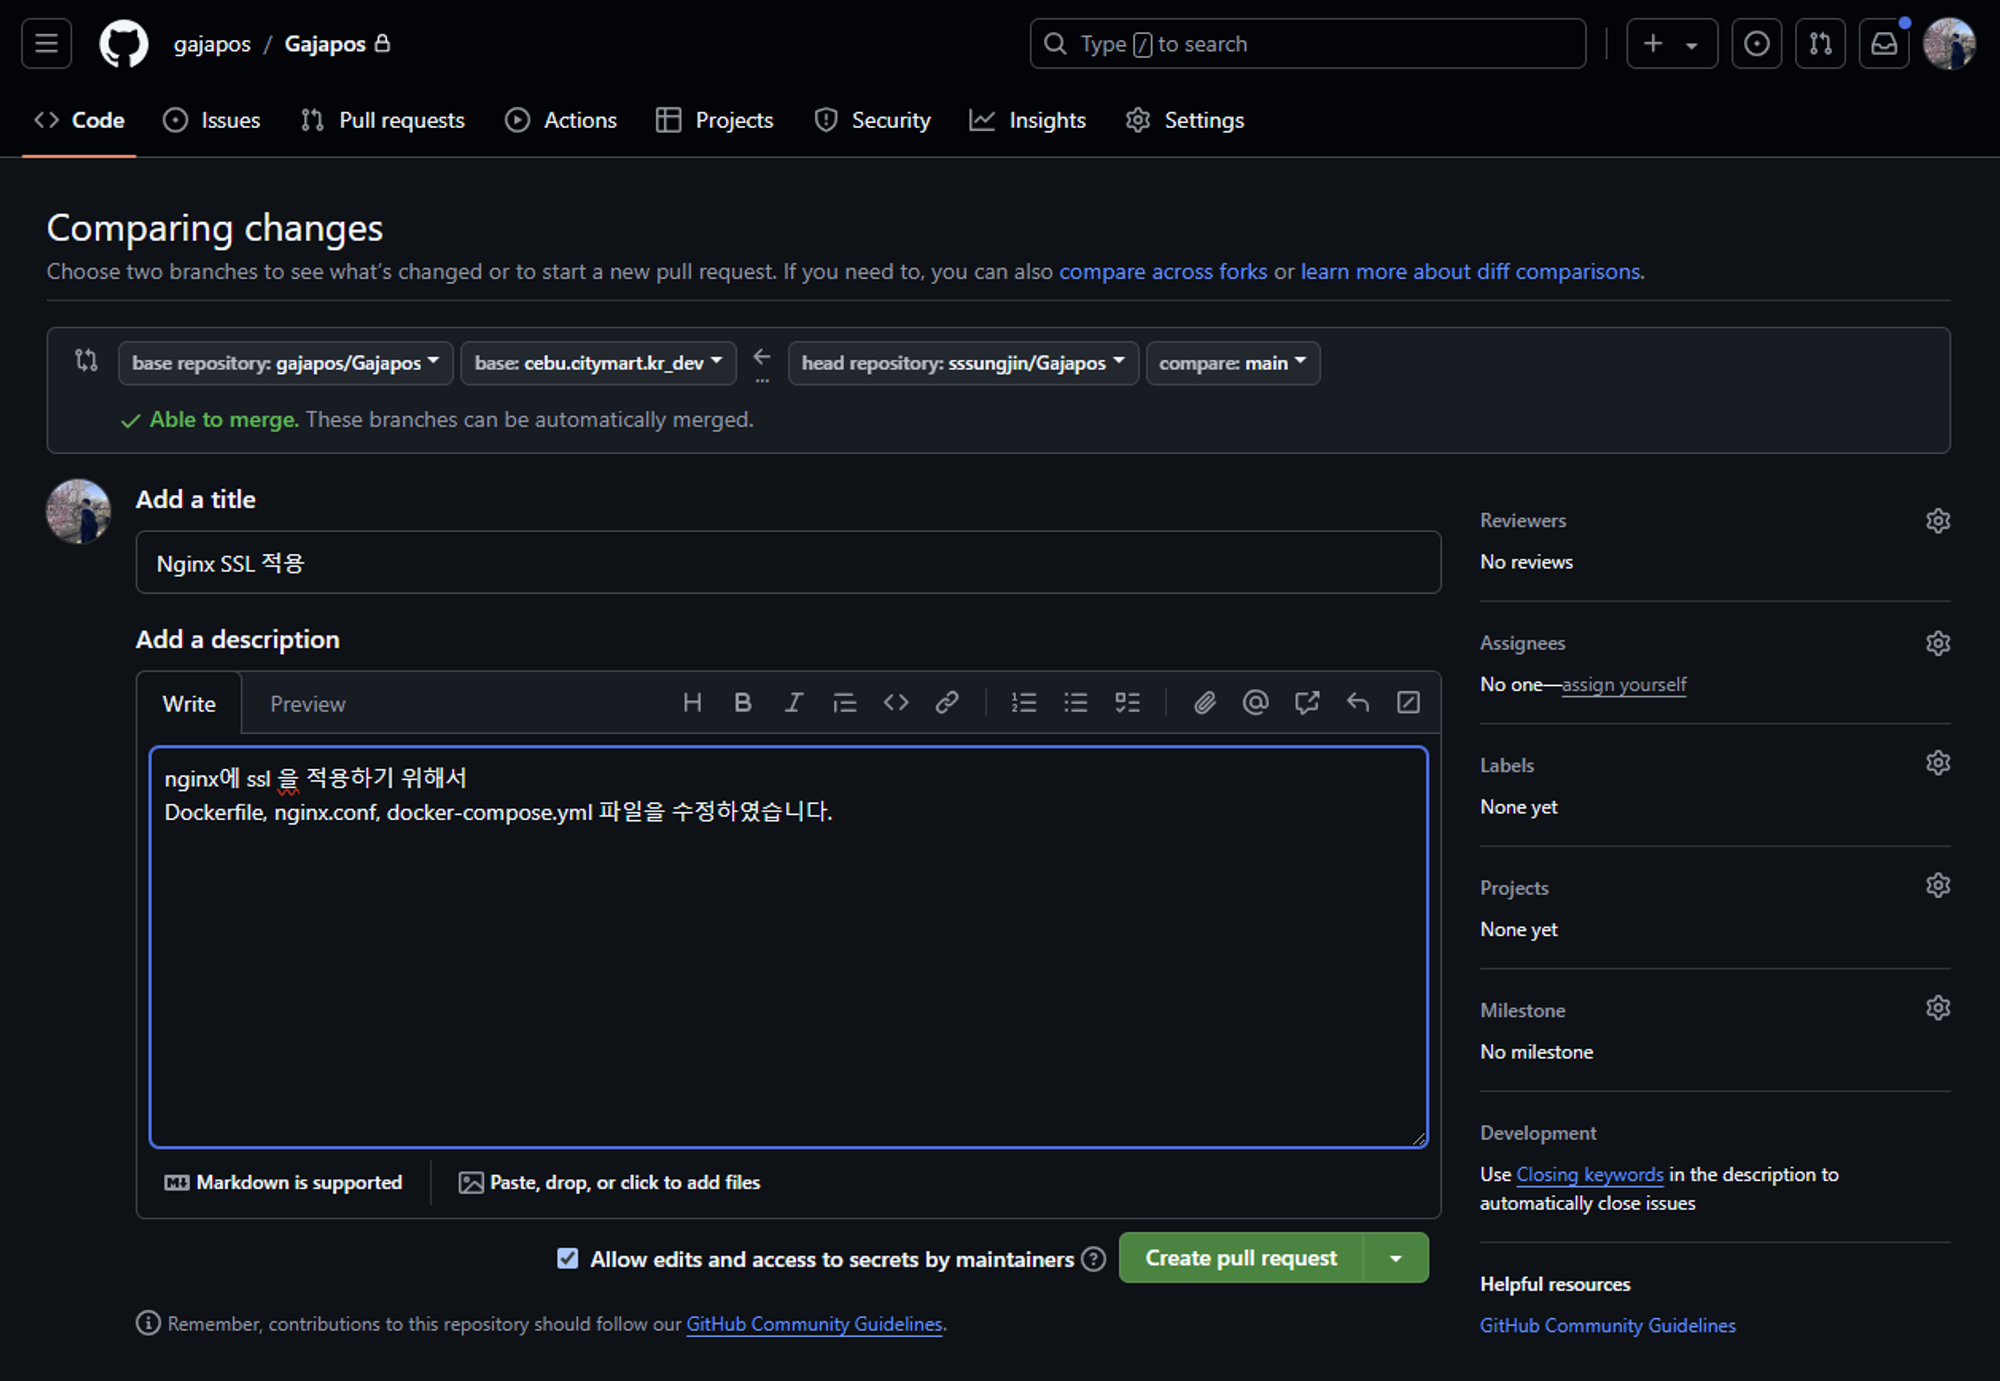The width and height of the screenshot is (2000, 1381).
Task: Click the Italic formatting icon
Action: [x=793, y=703]
